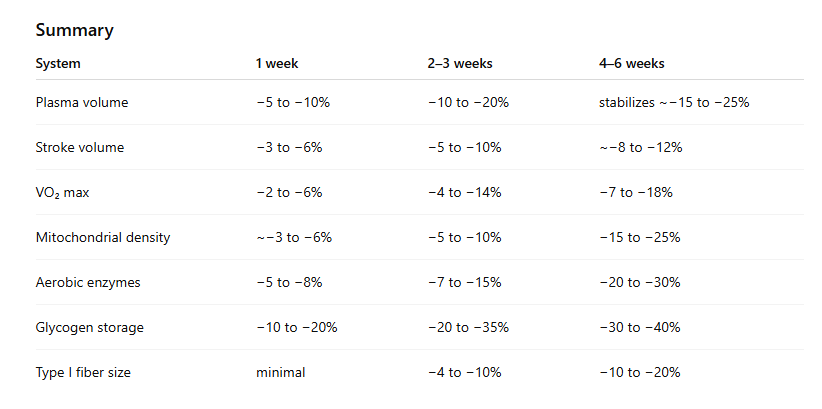Select the '~−8 to −12%' stroke volume cell

click(641, 147)
